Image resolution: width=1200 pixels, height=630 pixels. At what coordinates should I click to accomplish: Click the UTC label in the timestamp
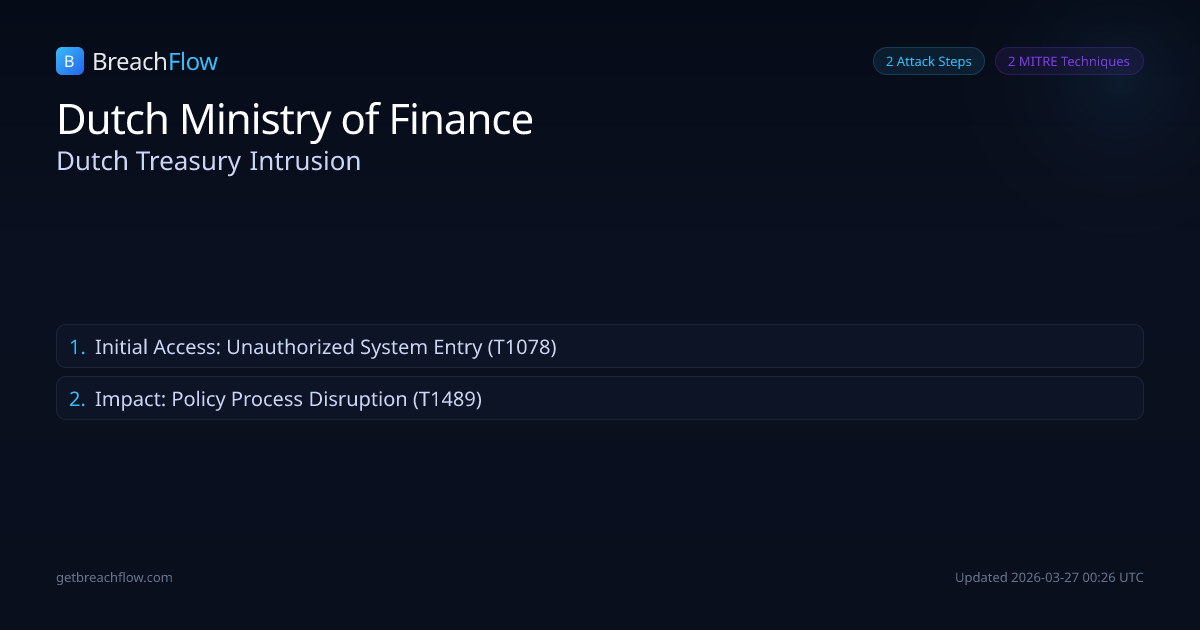coord(1130,577)
